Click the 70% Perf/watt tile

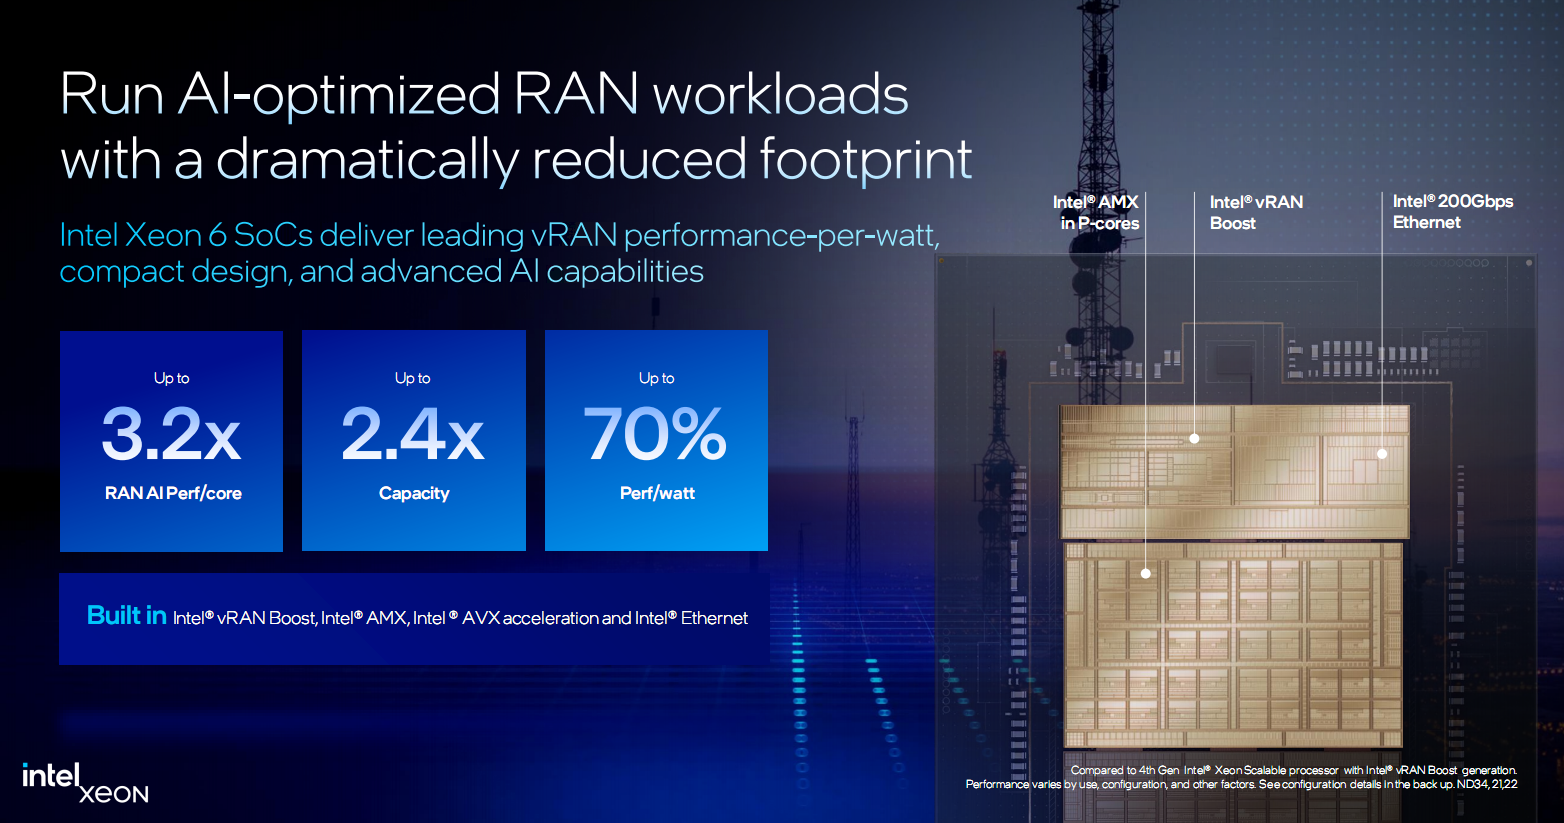[656, 441]
